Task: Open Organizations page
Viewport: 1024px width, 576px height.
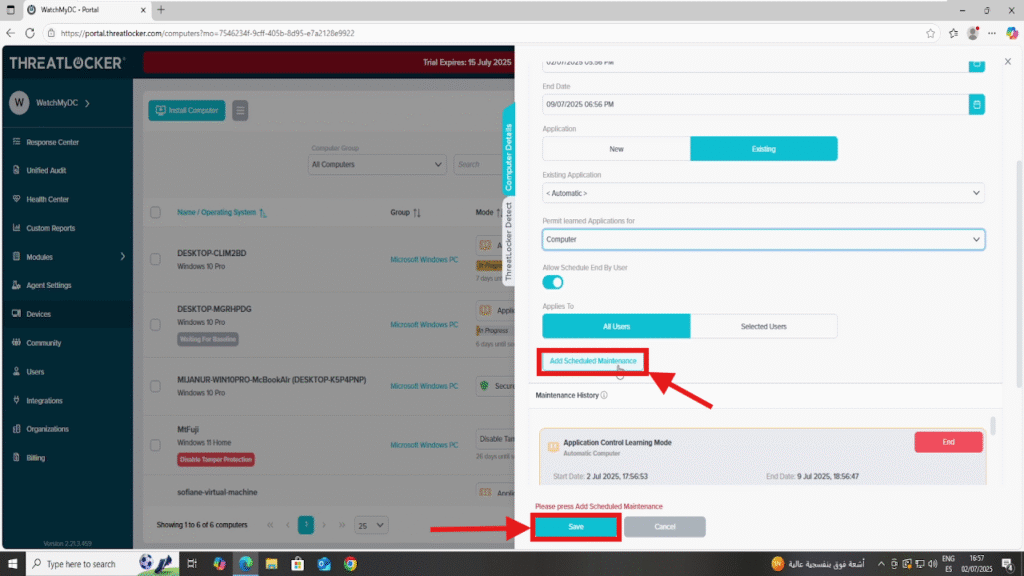Action: [47, 429]
